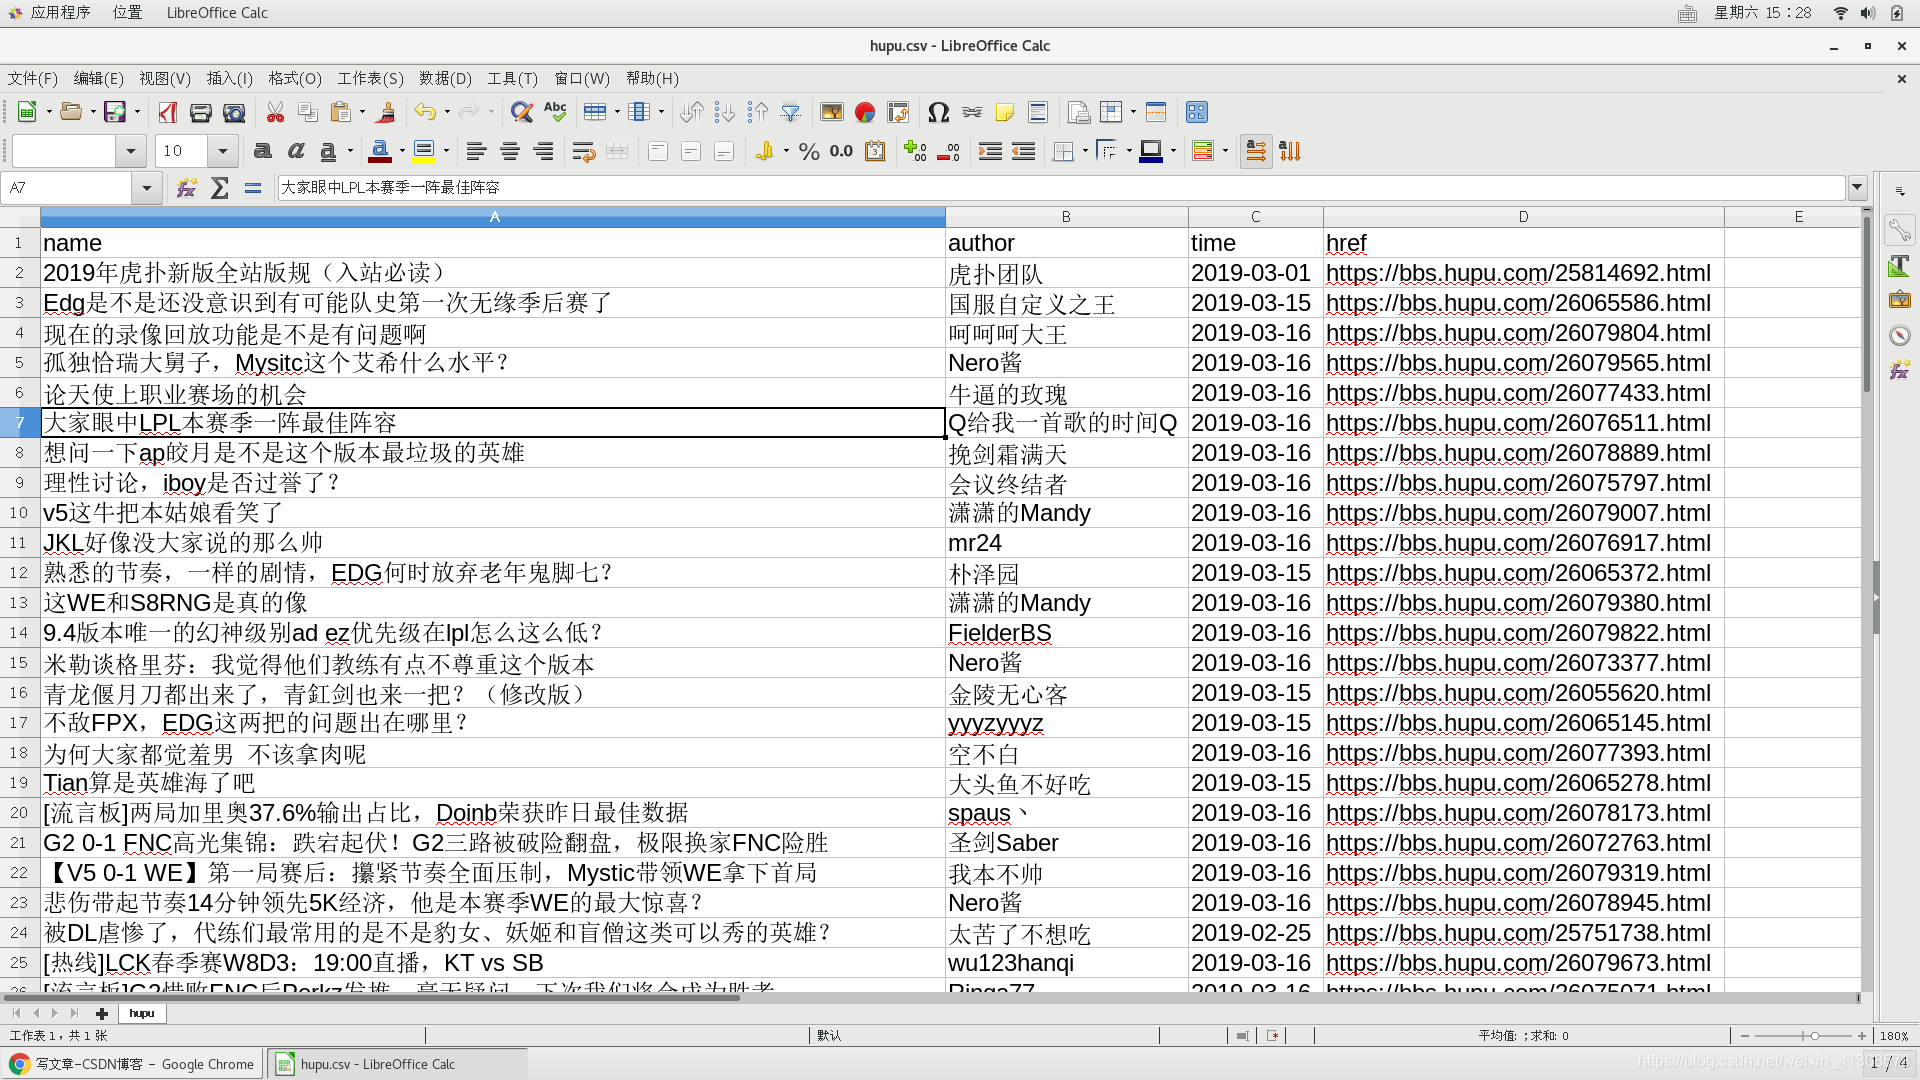Open link for 26079804.html
The width and height of the screenshot is (1920, 1080).
pyautogui.click(x=1518, y=333)
